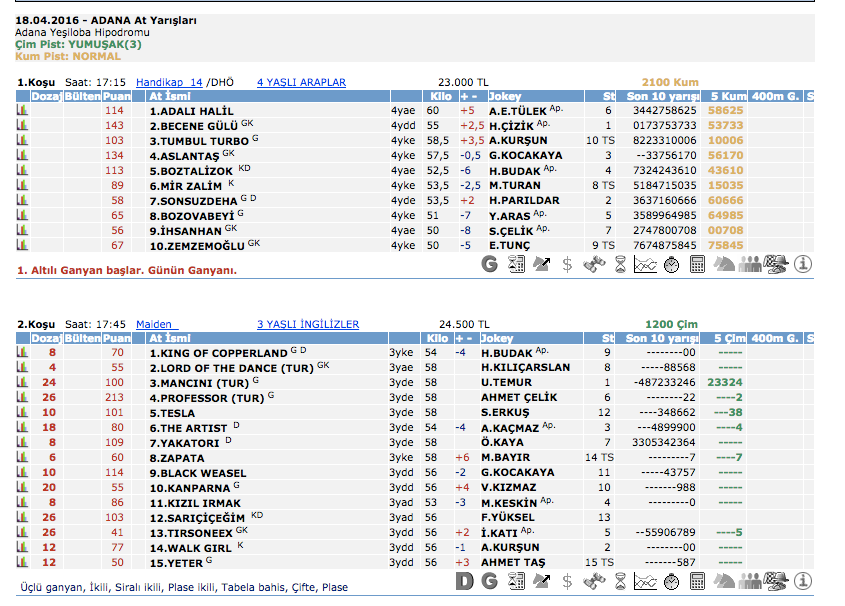Image resolution: width=845 pixels, height=606 pixels.
Task: Click the G icon below race 1
Action: 489,265
